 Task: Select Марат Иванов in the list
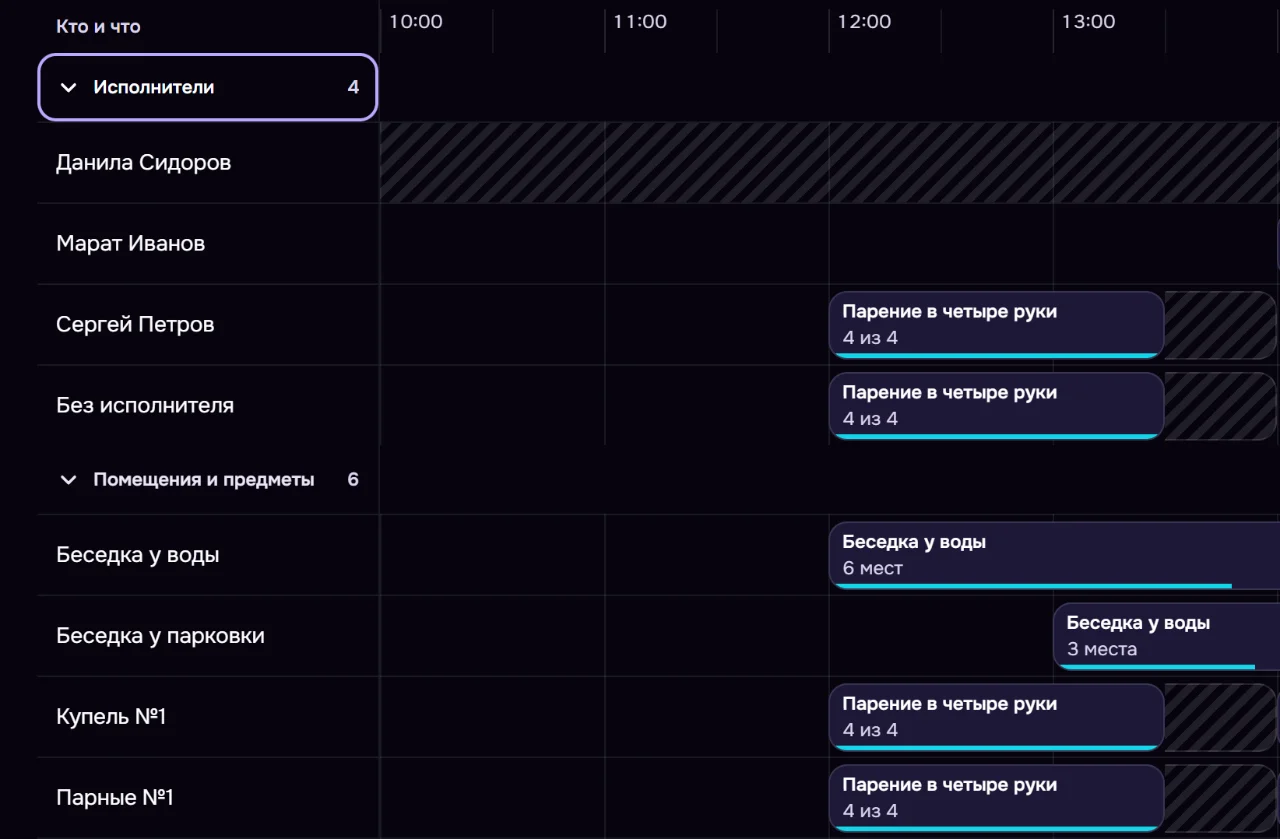131,244
